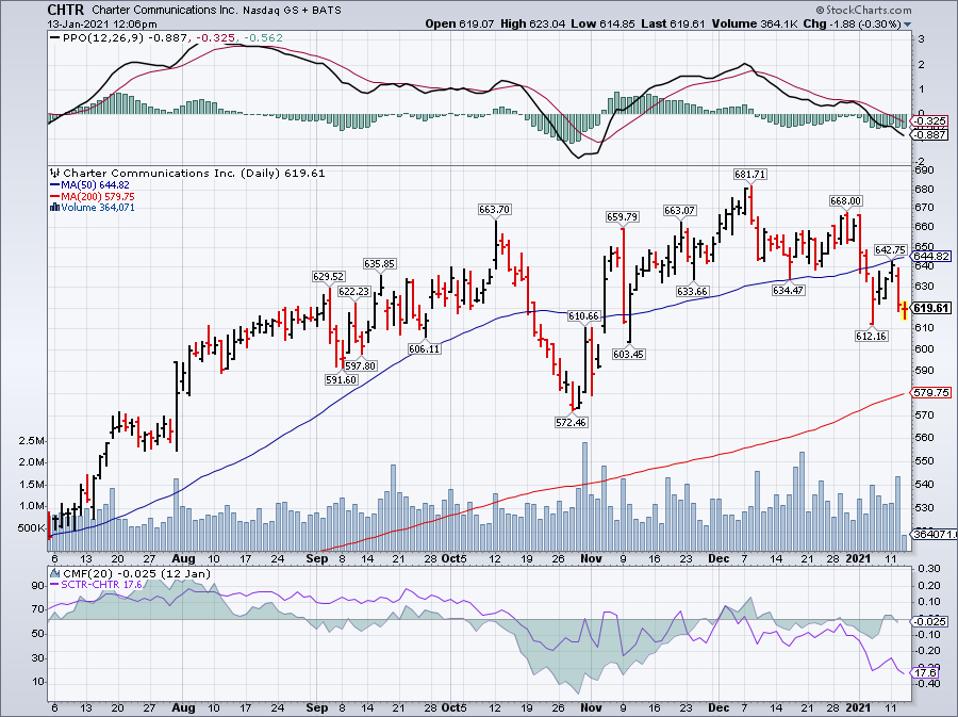Click the 606.11 price label

[425, 349]
